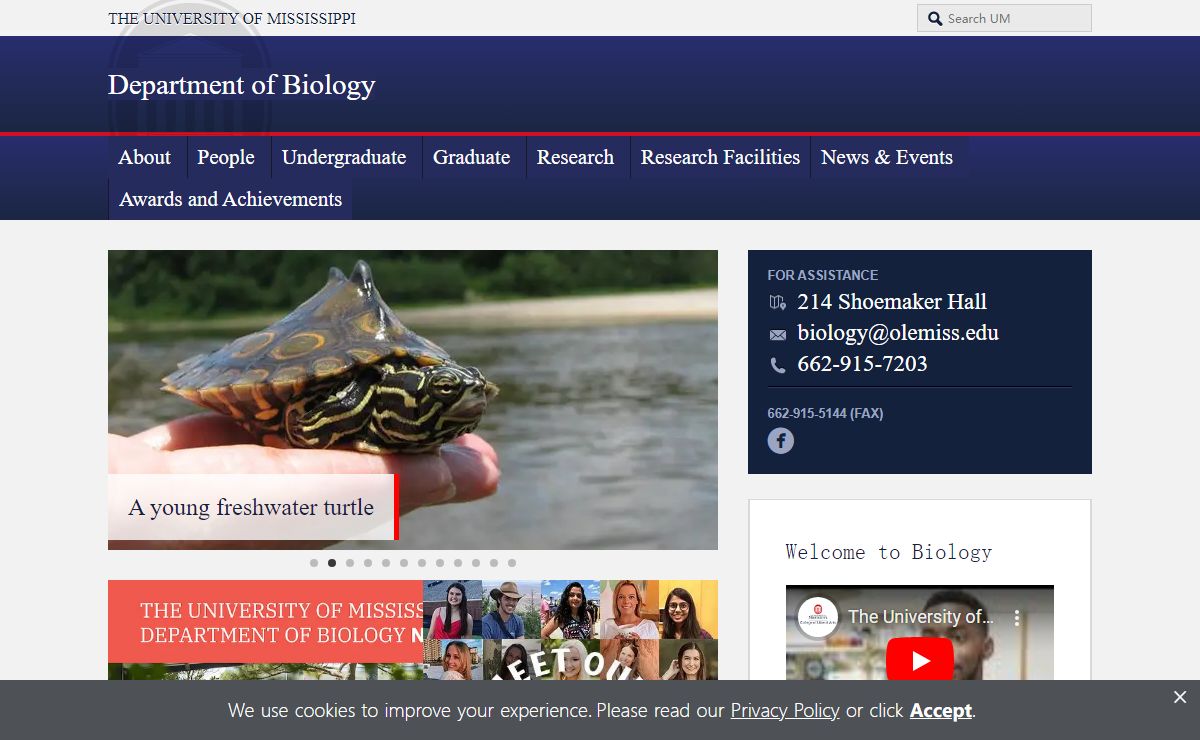This screenshot has width=1200, height=740.
Task: Focus the Search UM input field
Action: click(1004, 18)
